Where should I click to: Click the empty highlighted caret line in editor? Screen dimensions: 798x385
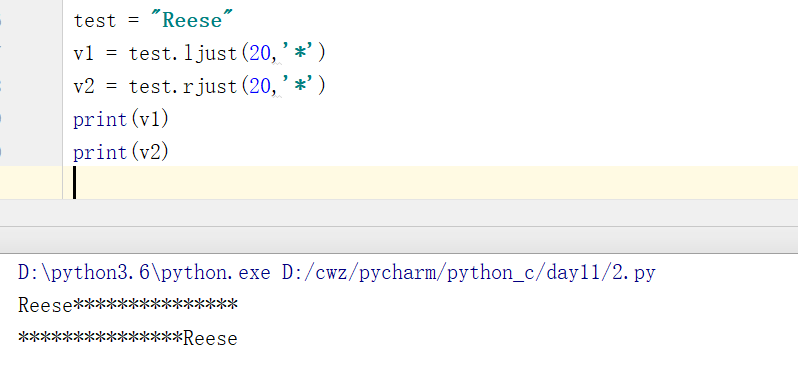tap(430, 182)
